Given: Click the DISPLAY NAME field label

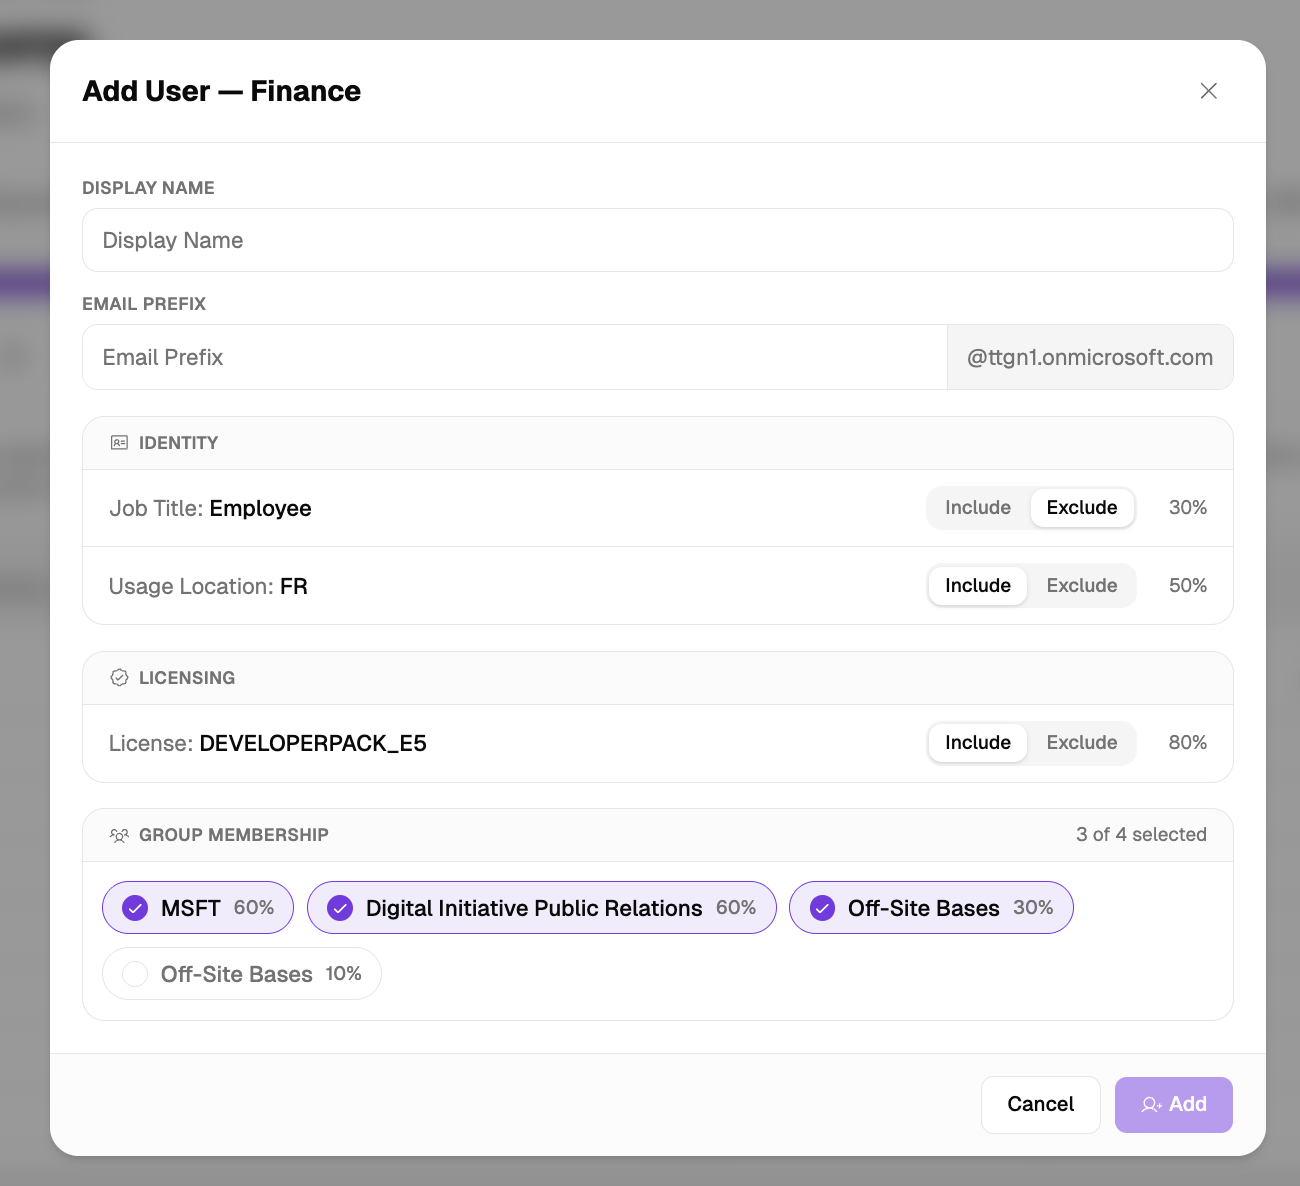Looking at the screenshot, I should point(148,188).
